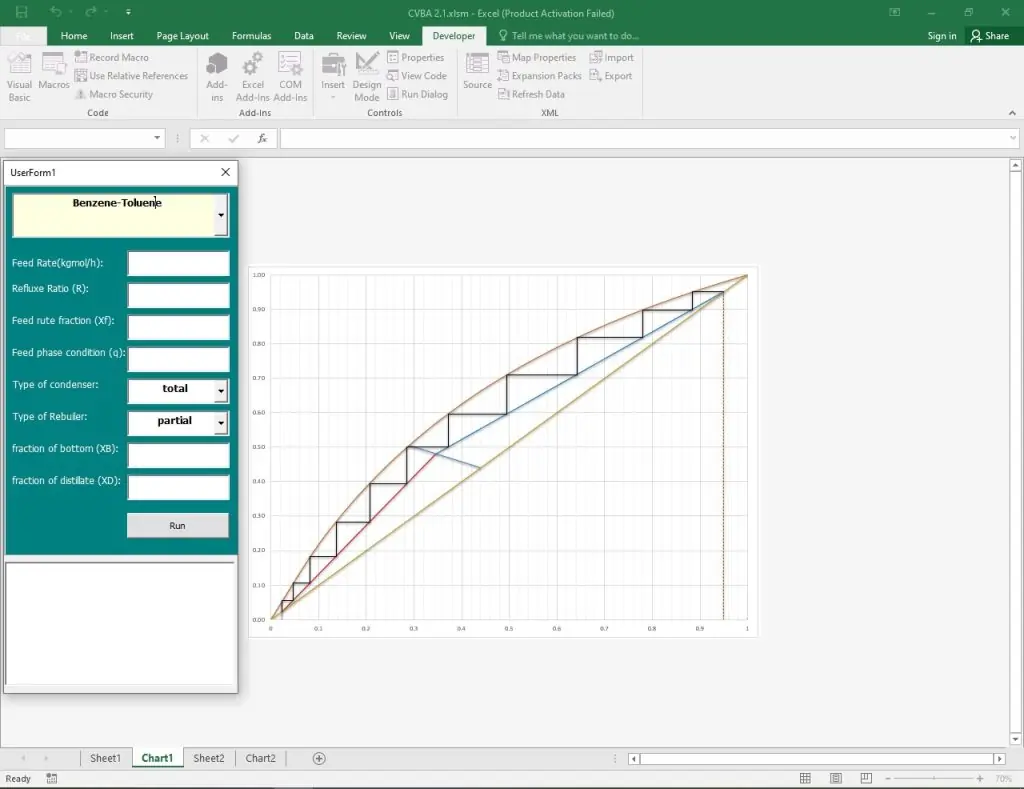Open the Type of condenser dropdown

click(x=221, y=390)
